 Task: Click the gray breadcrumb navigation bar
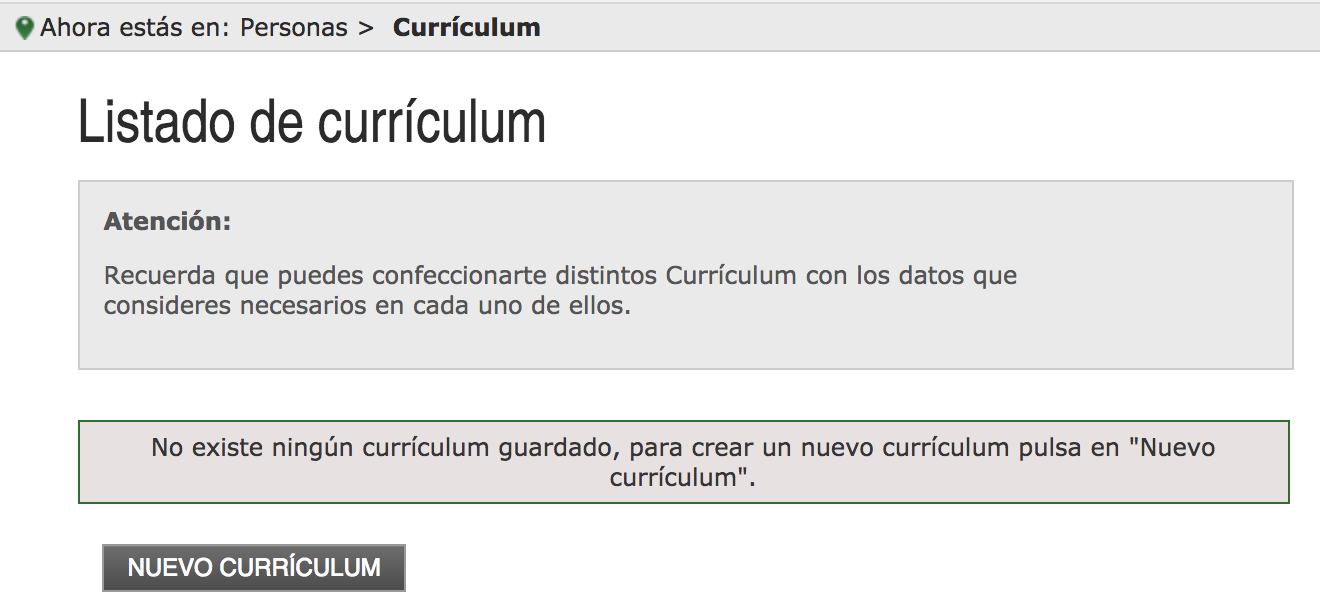click(660, 27)
